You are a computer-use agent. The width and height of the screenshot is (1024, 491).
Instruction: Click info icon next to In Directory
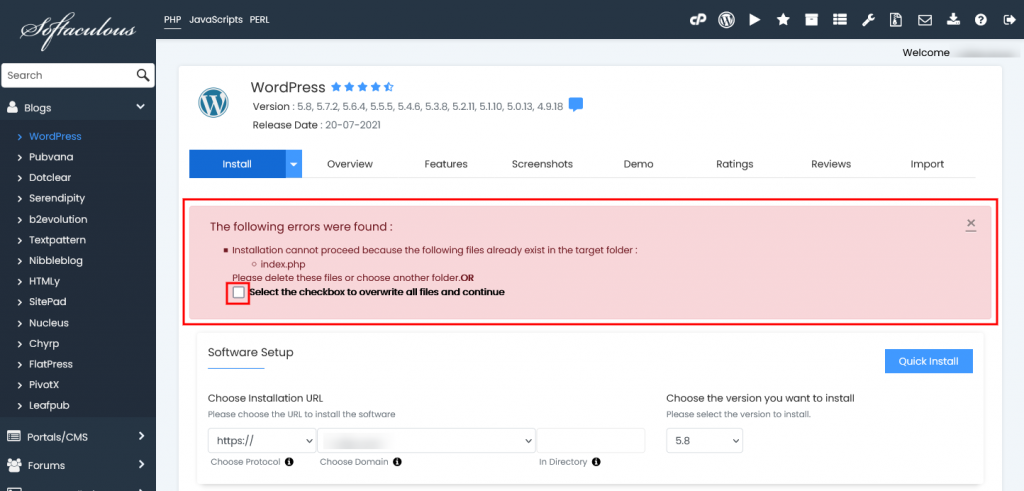596,462
